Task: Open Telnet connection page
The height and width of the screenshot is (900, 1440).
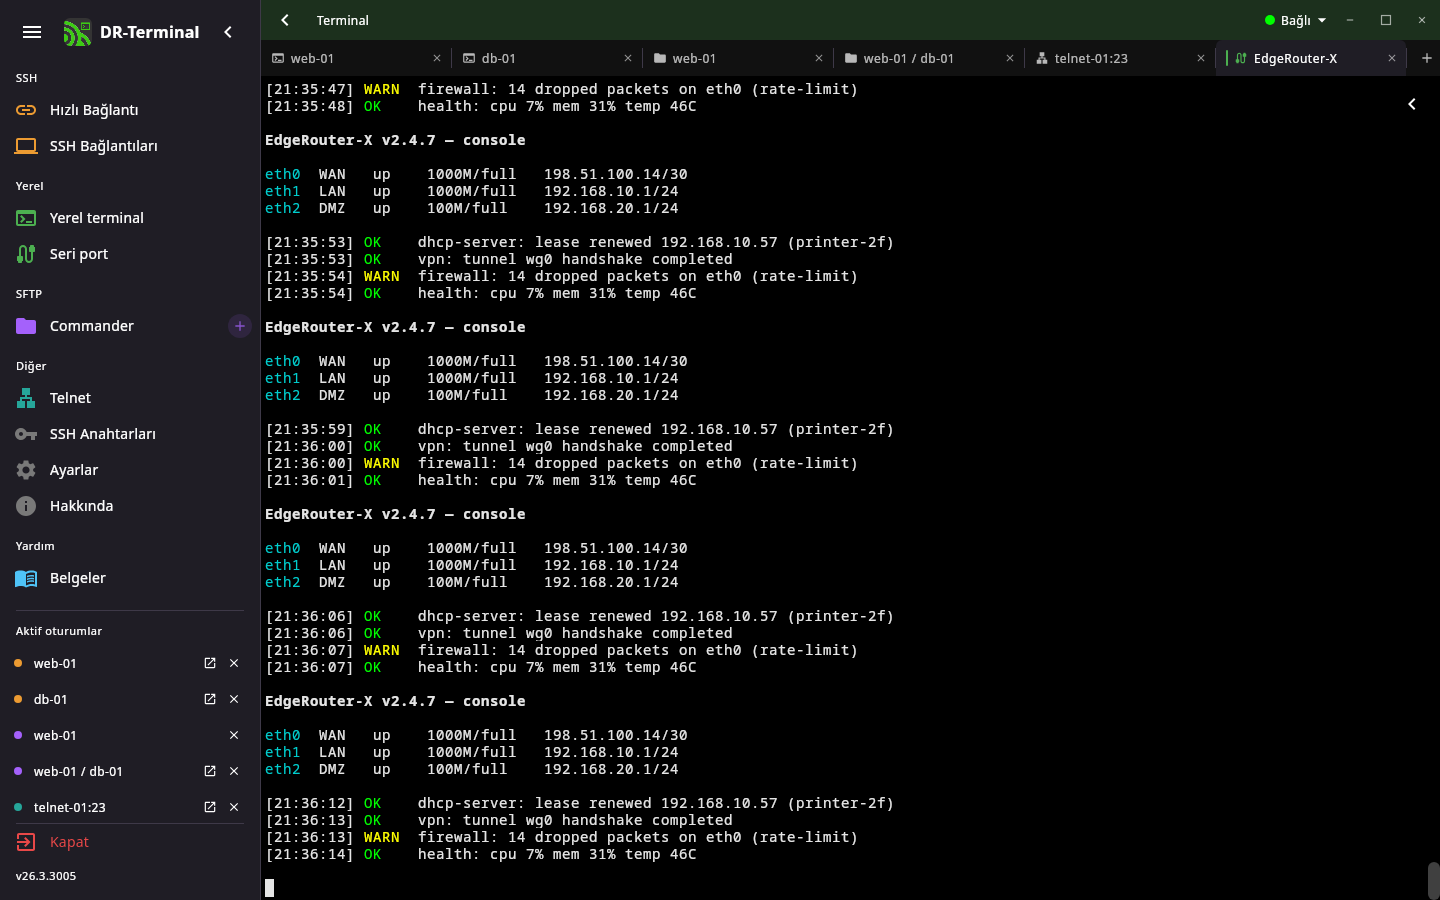Action: 130,398
